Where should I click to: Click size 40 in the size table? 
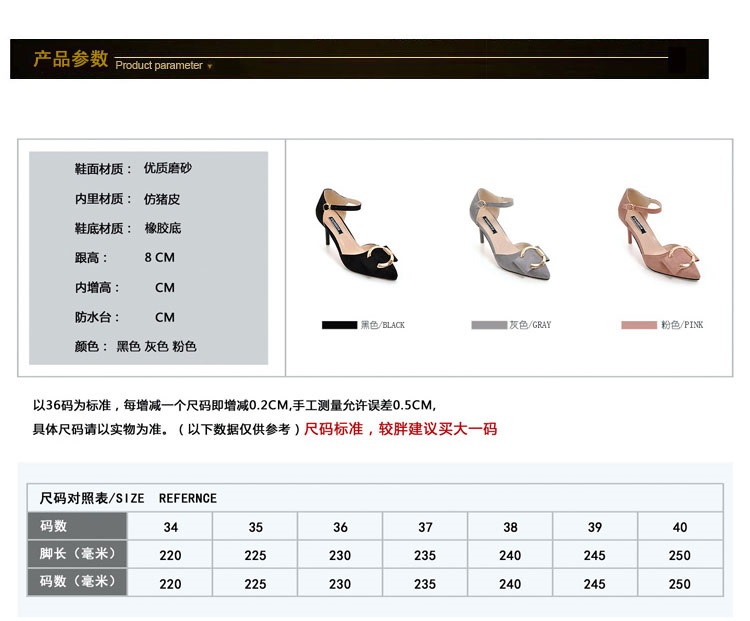(x=679, y=527)
